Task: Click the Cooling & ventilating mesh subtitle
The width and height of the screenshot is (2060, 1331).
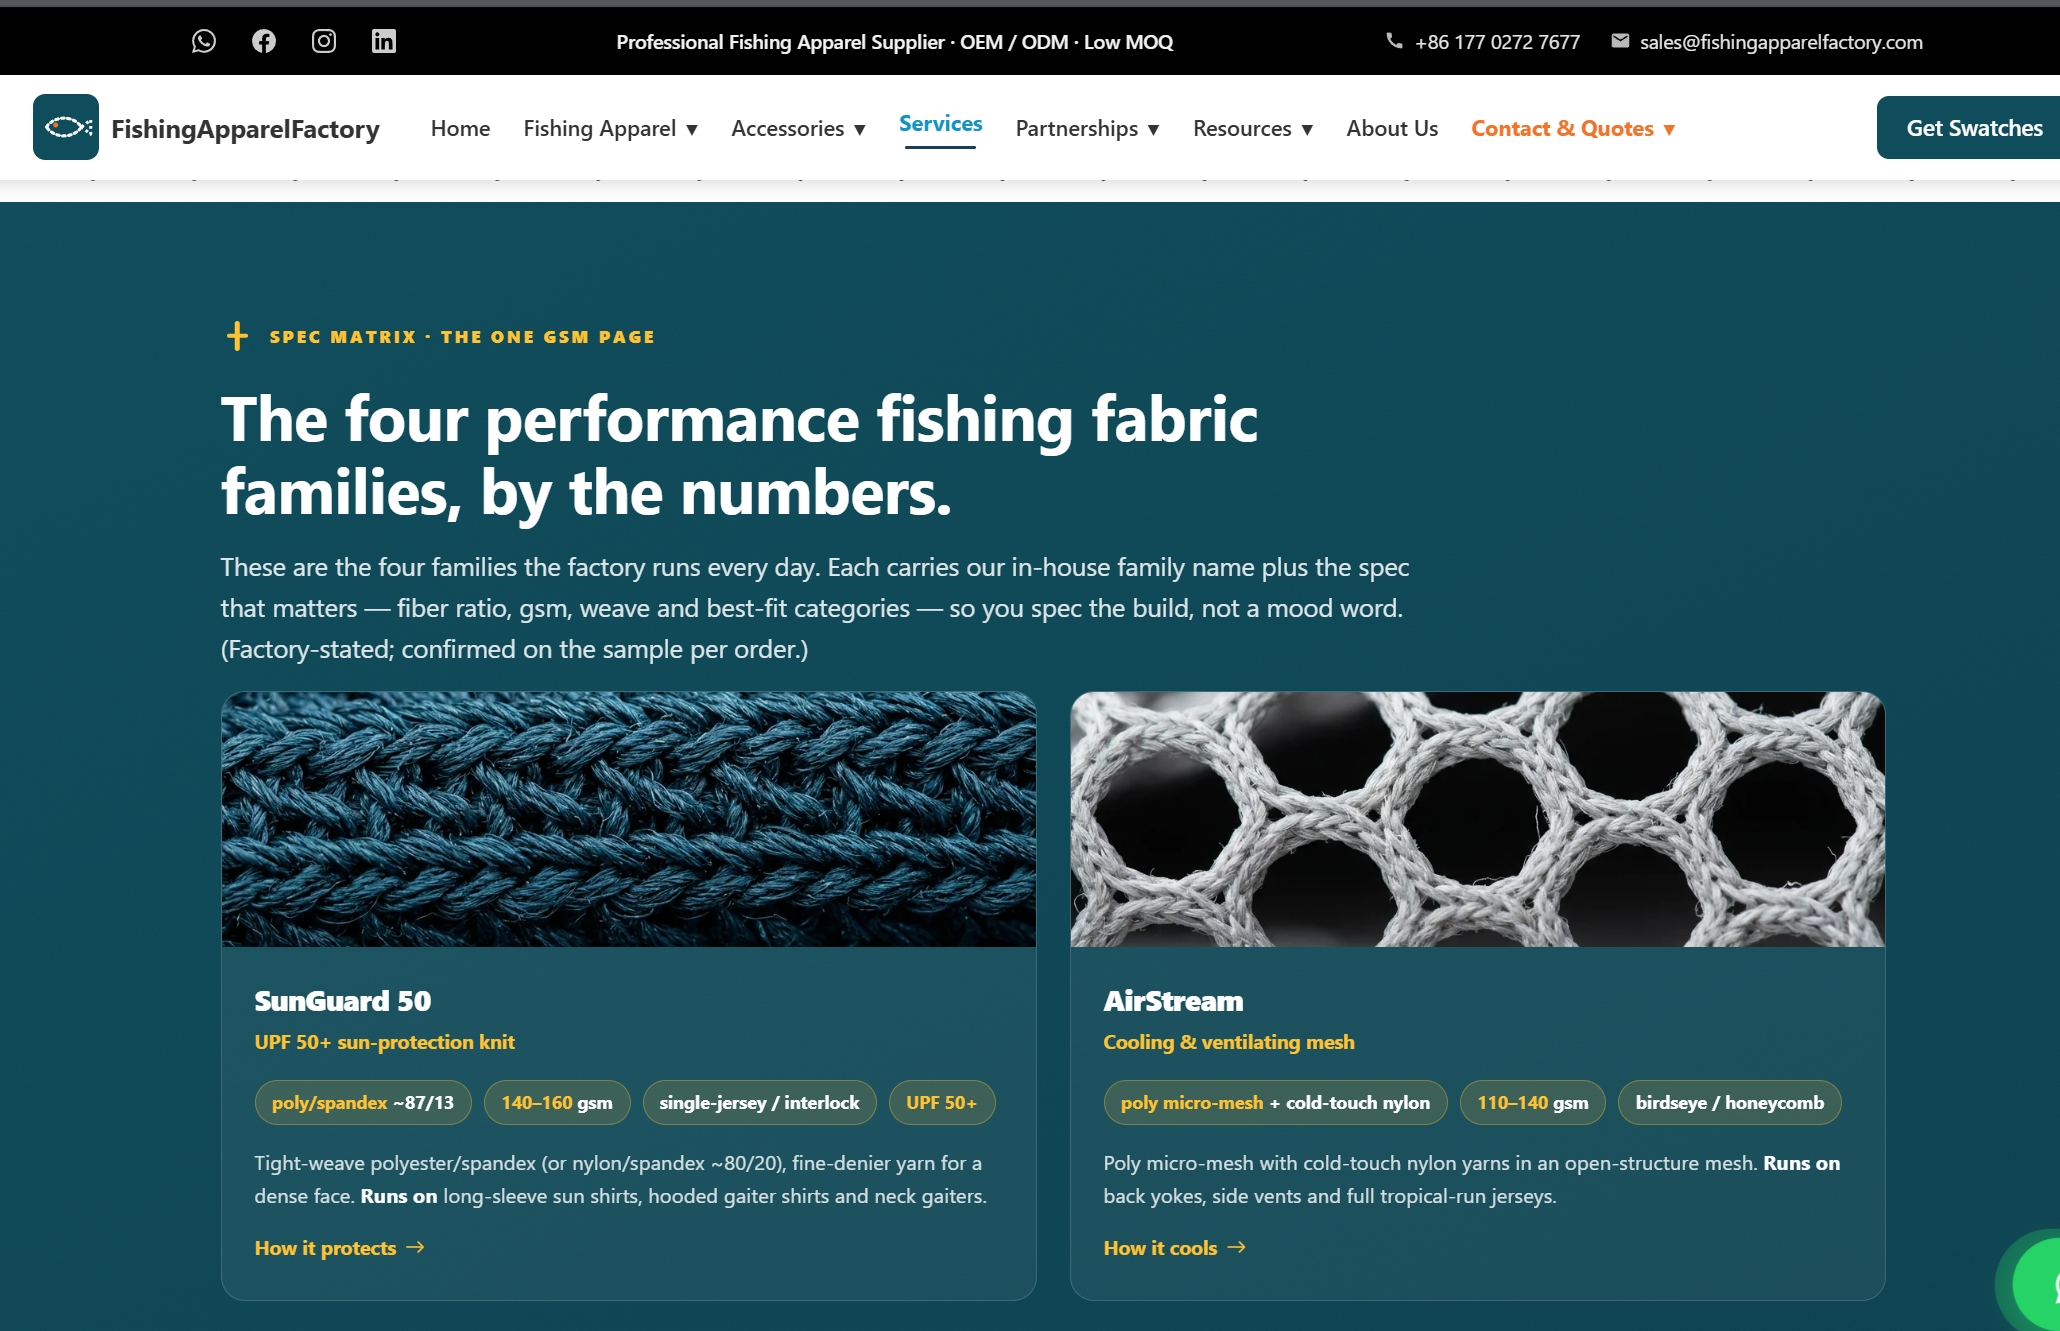Action: [x=1229, y=1042]
